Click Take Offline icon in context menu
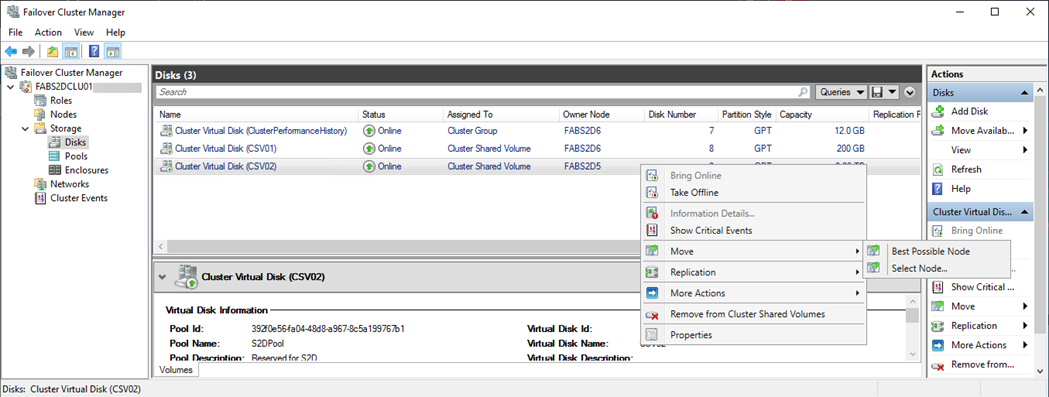This screenshot has height=397, width=1049. click(x=652, y=193)
